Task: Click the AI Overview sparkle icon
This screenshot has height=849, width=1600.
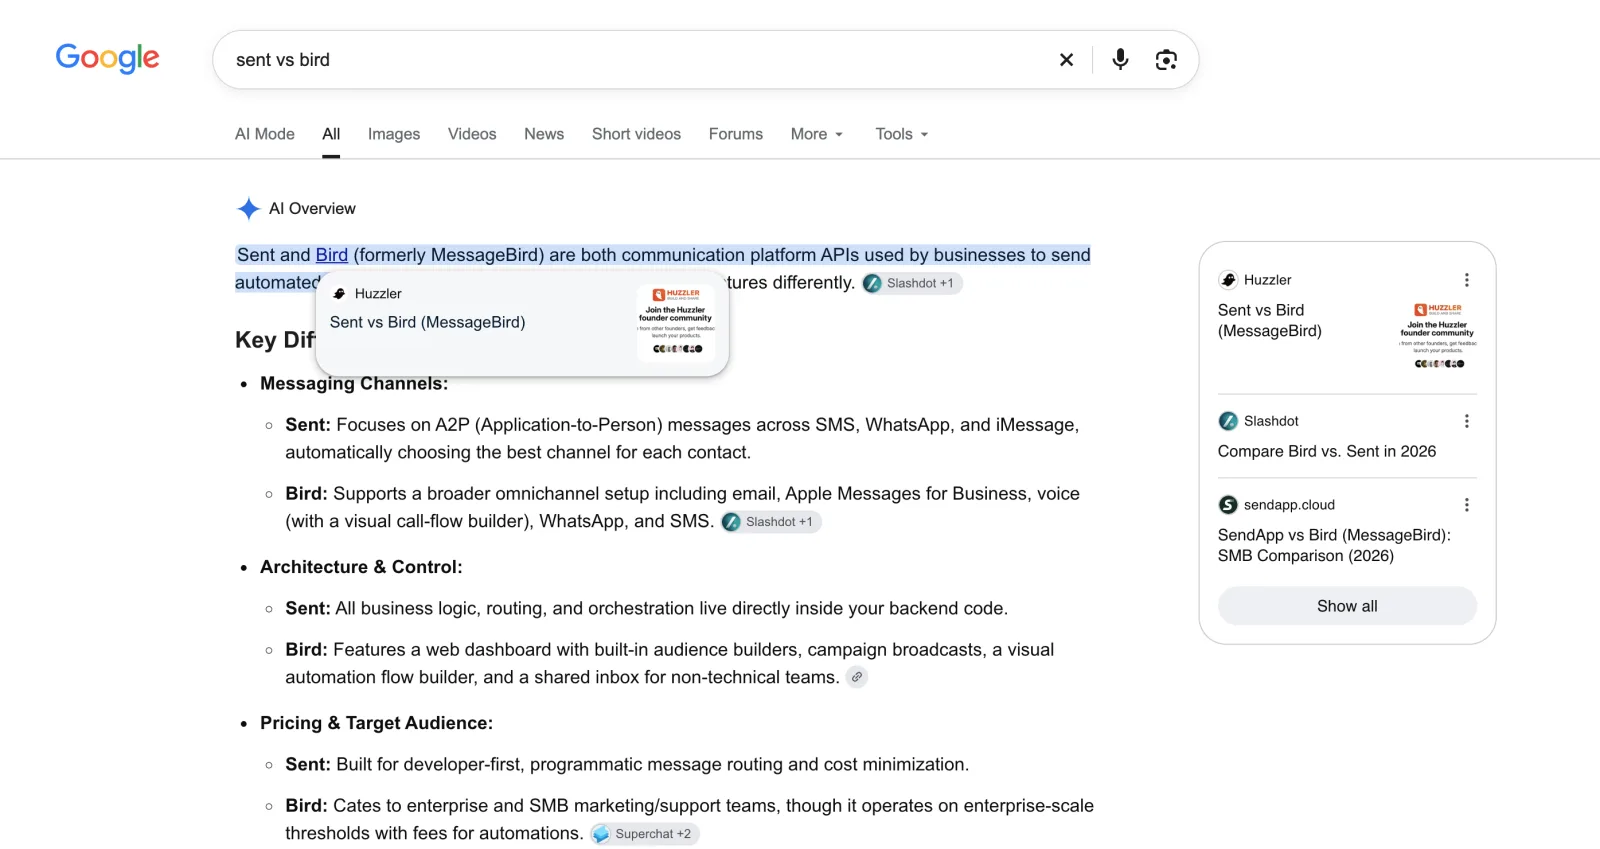Action: pyautogui.click(x=248, y=208)
